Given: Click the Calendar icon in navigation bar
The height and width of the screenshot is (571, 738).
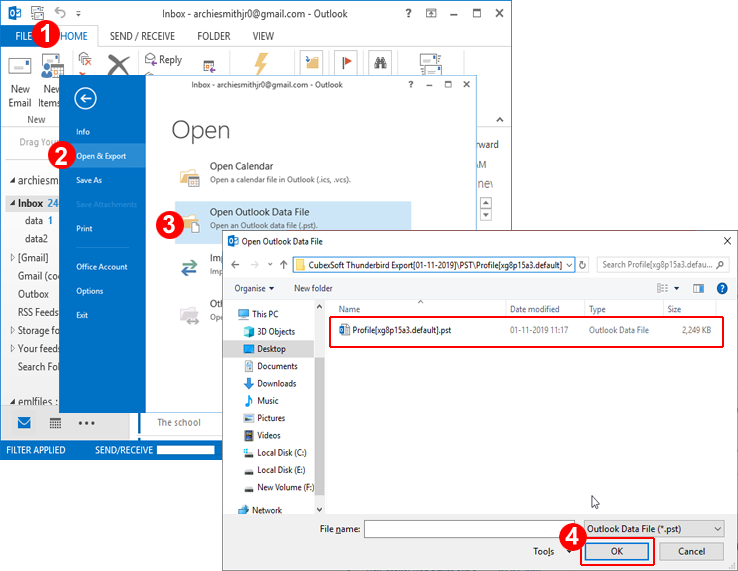Looking at the screenshot, I should point(56,423).
